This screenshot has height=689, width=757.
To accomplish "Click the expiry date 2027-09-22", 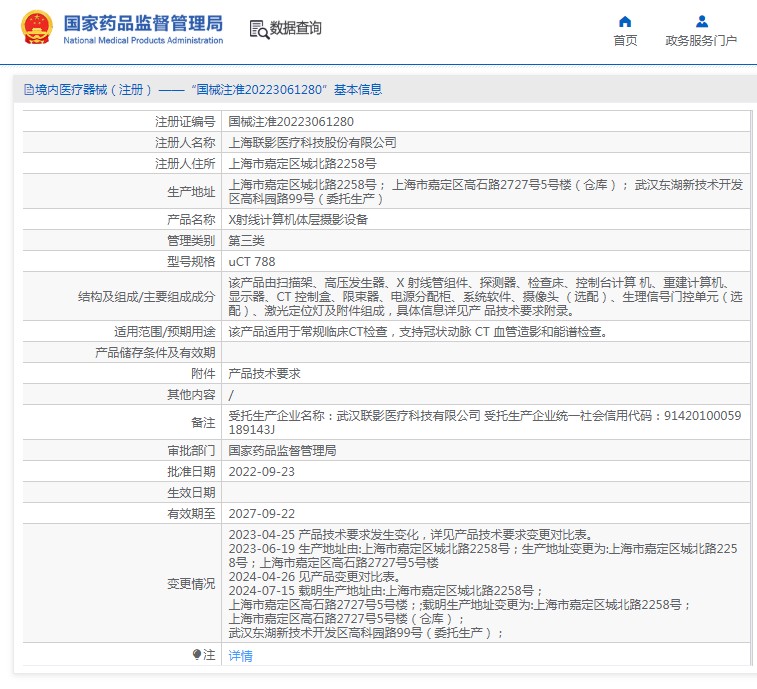I will [x=262, y=513].
